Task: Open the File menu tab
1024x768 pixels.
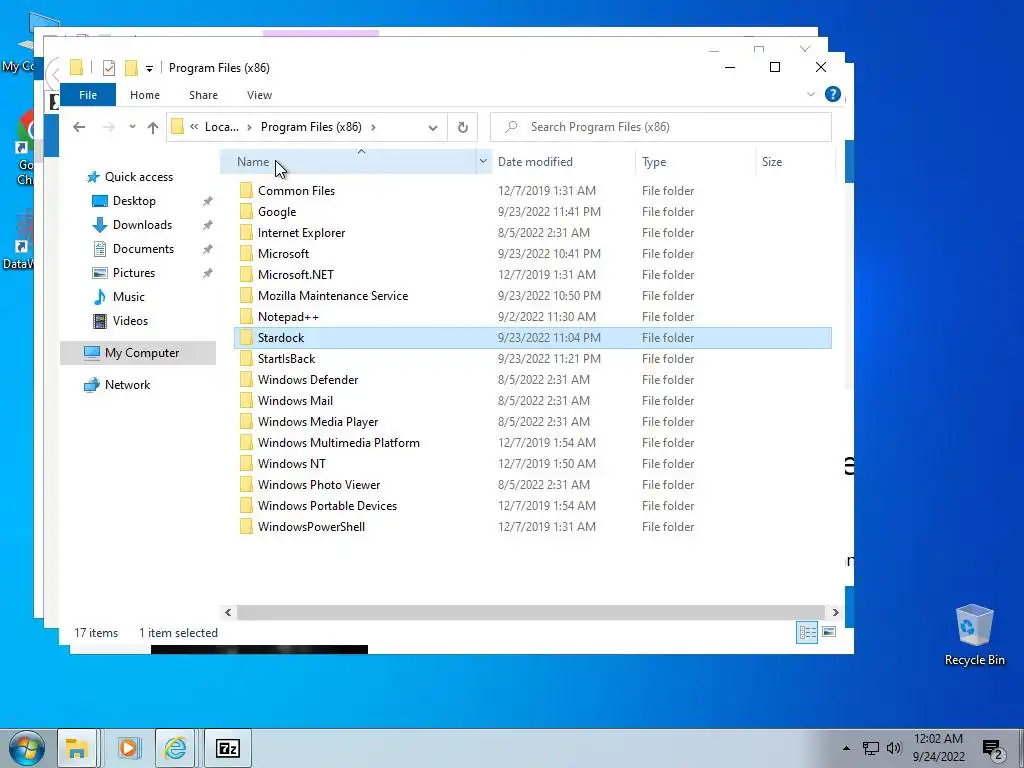Action: click(x=88, y=95)
